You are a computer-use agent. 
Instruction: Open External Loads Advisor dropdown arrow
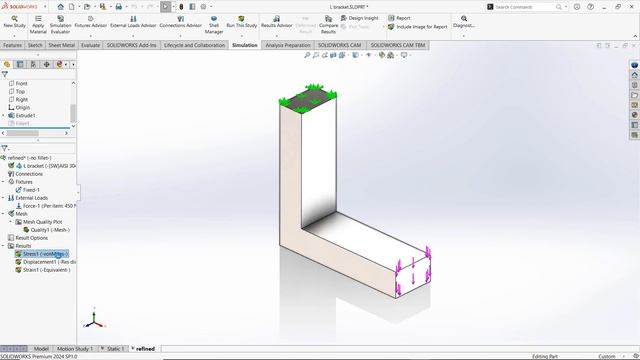click(133, 36)
